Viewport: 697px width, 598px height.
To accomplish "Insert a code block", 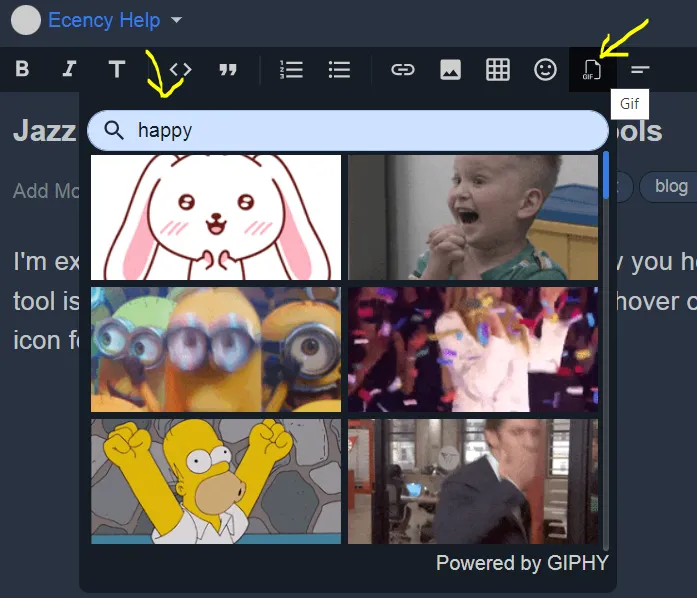I will 180,69.
